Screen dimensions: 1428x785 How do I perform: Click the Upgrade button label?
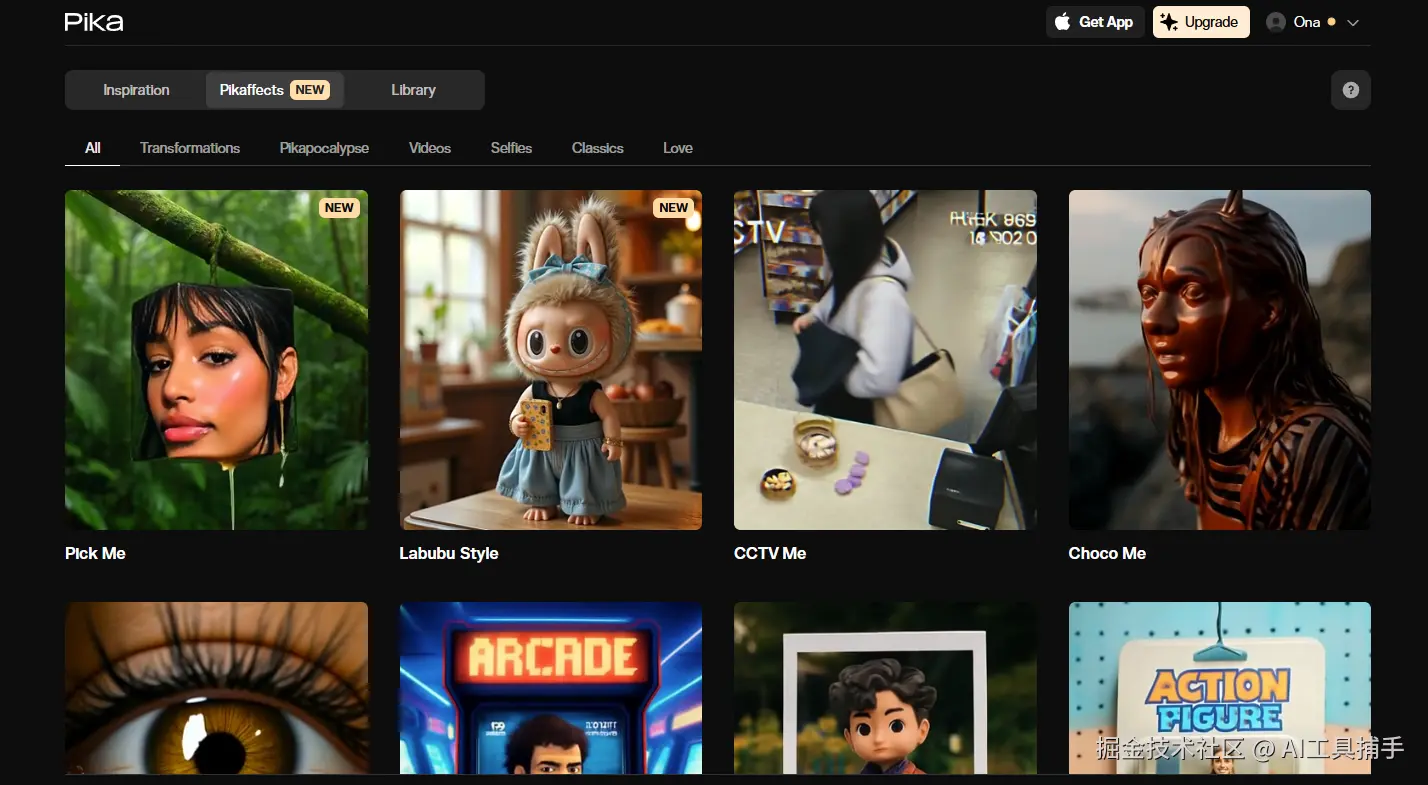pos(1211,22)
